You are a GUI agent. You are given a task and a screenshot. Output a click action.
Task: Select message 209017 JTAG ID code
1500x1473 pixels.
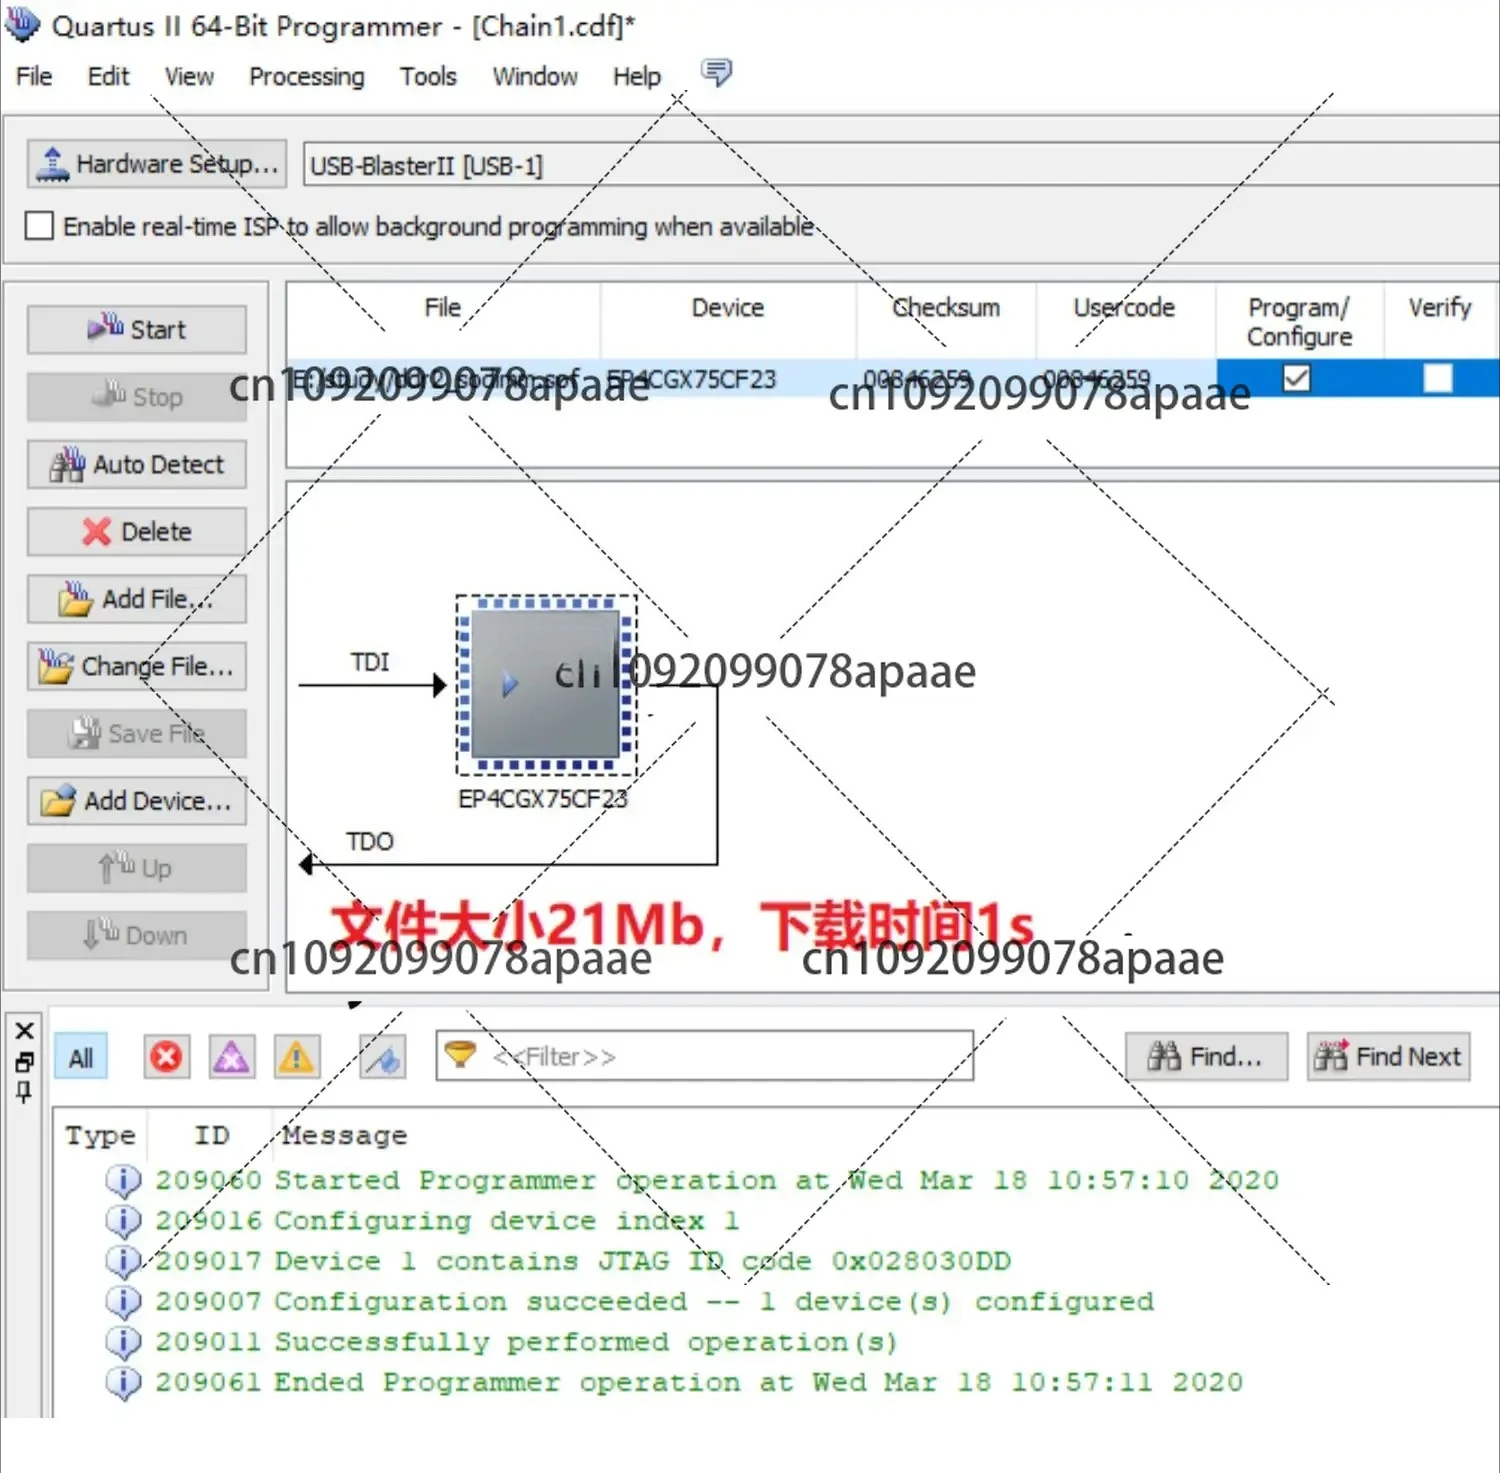point(583,1261)
